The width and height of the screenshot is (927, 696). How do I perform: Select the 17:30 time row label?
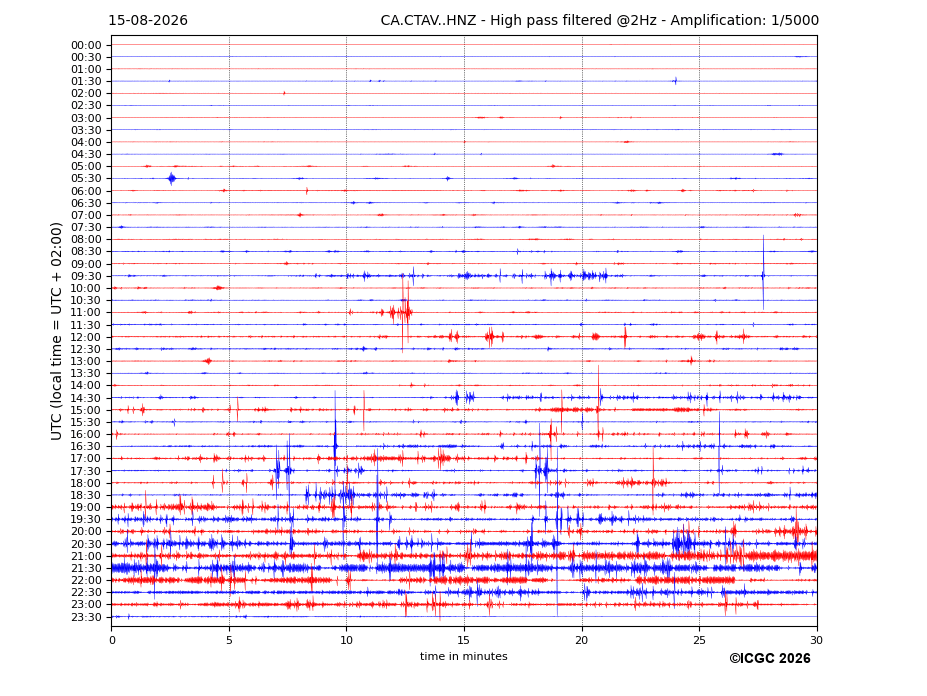[x=86, y=471]
